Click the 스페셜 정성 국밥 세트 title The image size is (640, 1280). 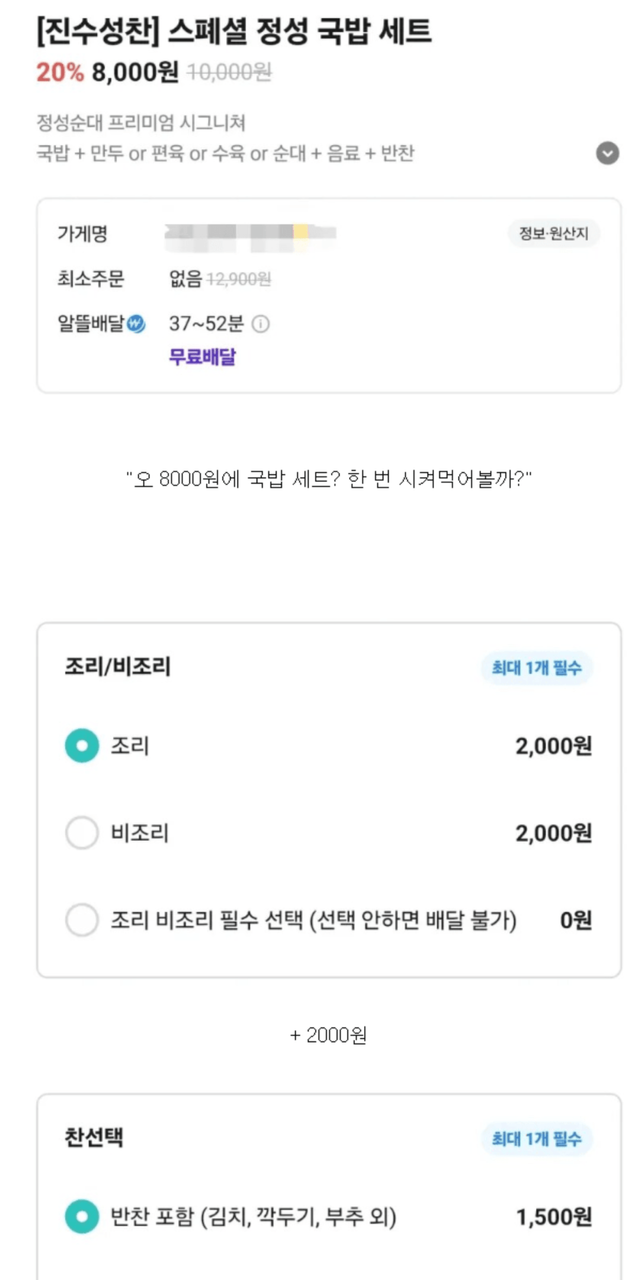click(x=233, y=32)
